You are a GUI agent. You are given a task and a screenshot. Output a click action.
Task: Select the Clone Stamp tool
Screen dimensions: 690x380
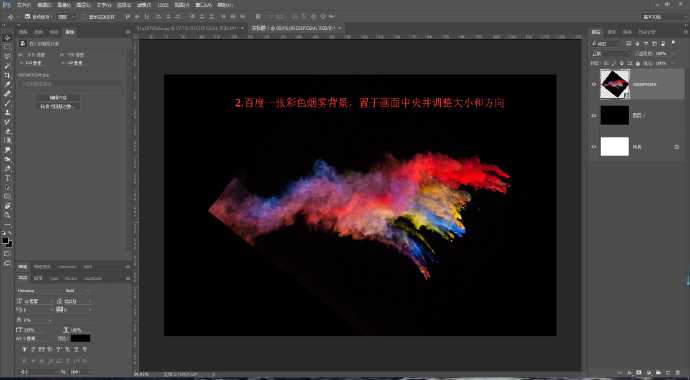(x=7, y=112)
